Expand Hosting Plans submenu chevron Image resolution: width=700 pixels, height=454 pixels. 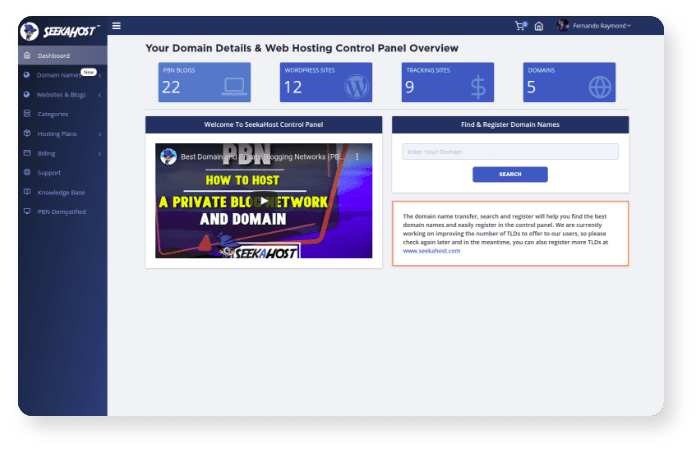(100, 134)
